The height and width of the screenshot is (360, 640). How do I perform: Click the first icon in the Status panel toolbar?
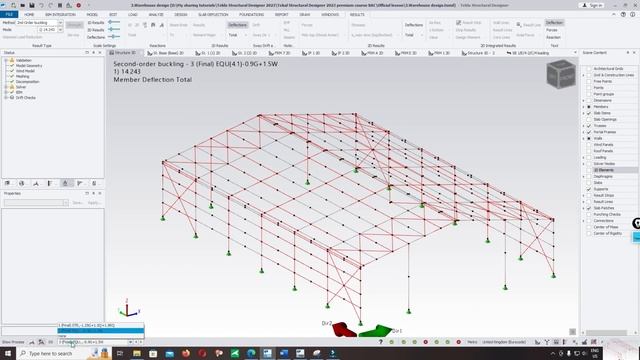(7, 183)
